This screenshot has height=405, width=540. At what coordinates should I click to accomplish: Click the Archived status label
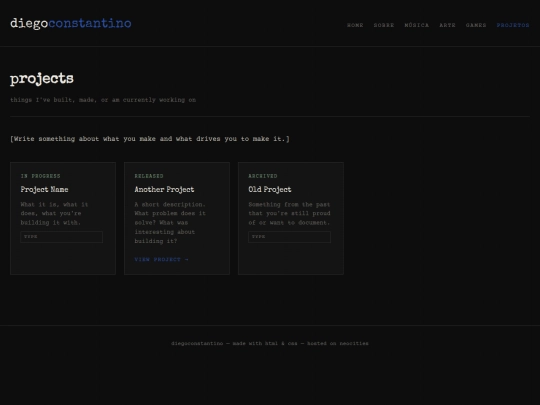tap(263, 176)
